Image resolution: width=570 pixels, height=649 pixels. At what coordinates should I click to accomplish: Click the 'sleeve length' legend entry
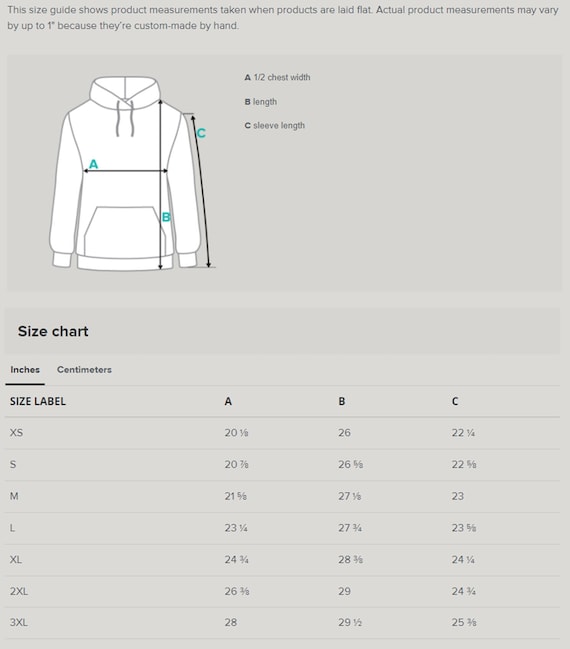pyautogui.click(x=274, y=125)
